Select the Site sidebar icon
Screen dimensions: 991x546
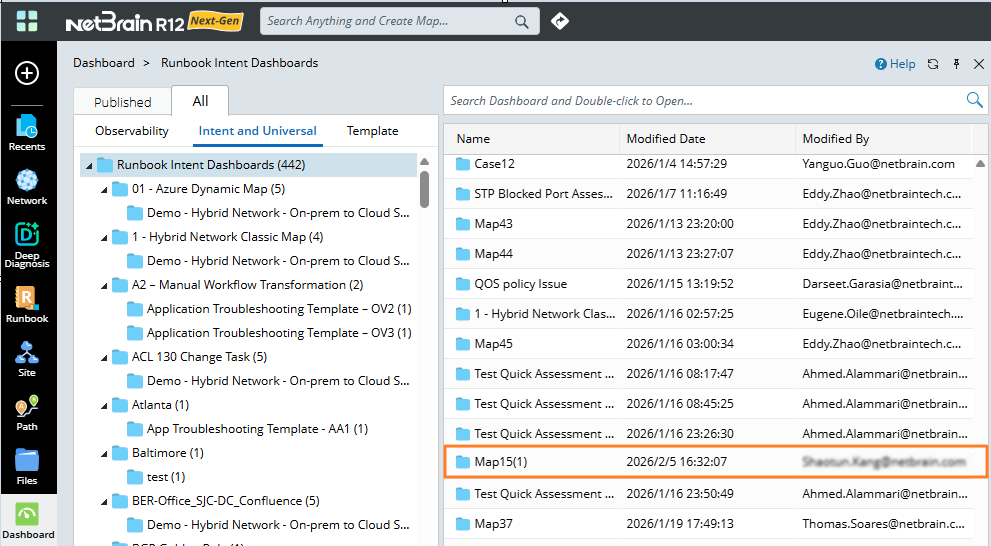click(27, 358)
